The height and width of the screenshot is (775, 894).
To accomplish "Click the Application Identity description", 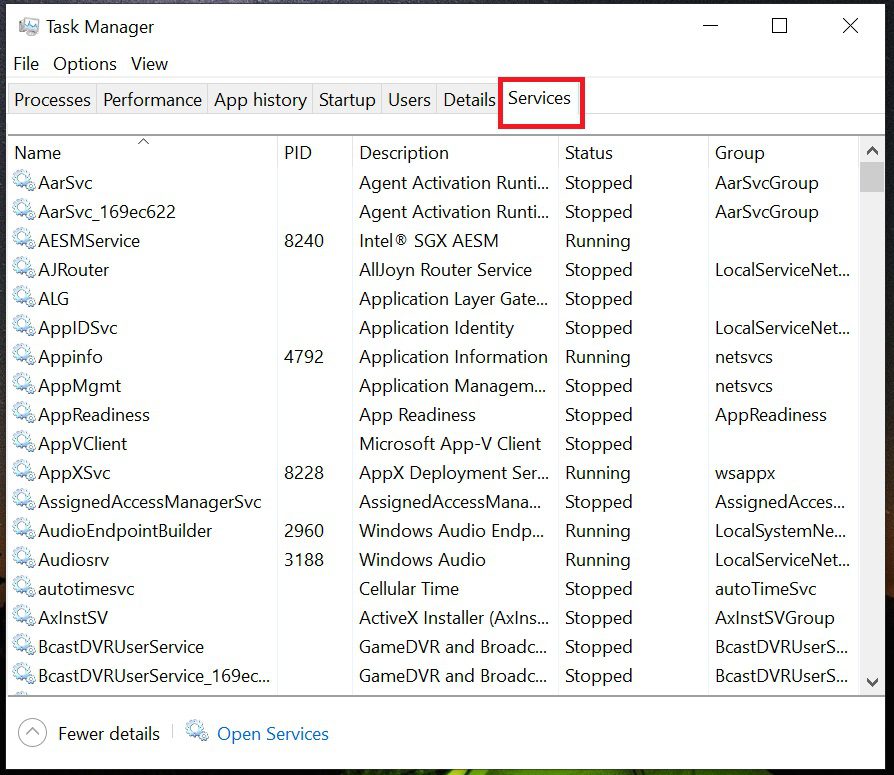I will [437, 328].
